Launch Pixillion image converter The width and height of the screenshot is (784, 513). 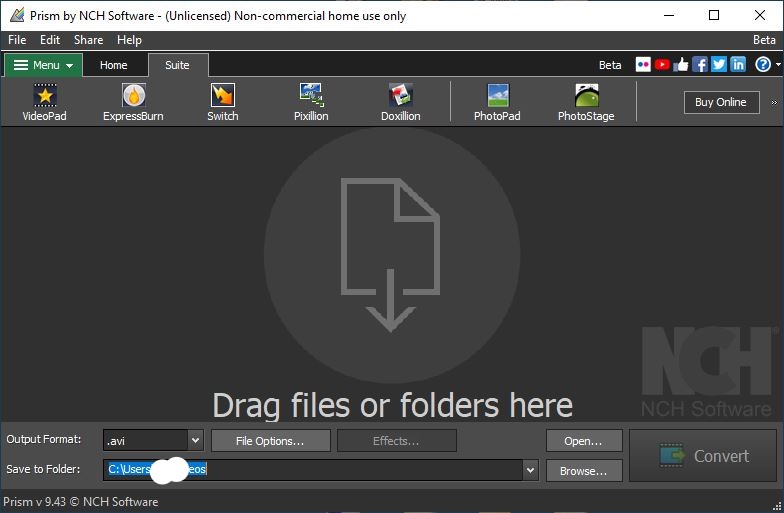(x=311, y=102)
